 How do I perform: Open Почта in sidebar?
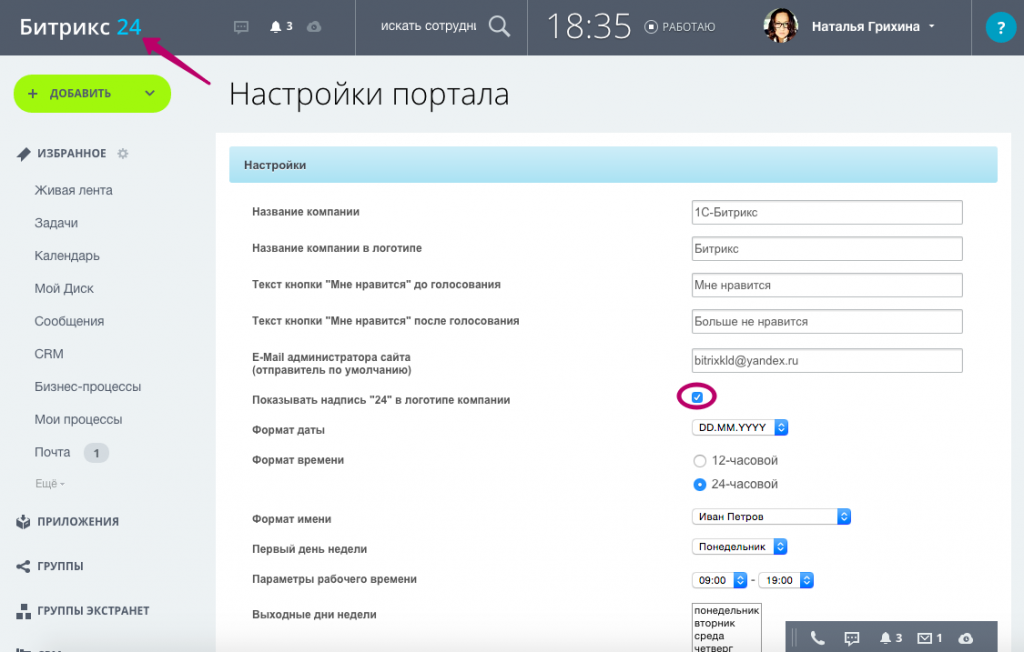click(x=52, y=451)
